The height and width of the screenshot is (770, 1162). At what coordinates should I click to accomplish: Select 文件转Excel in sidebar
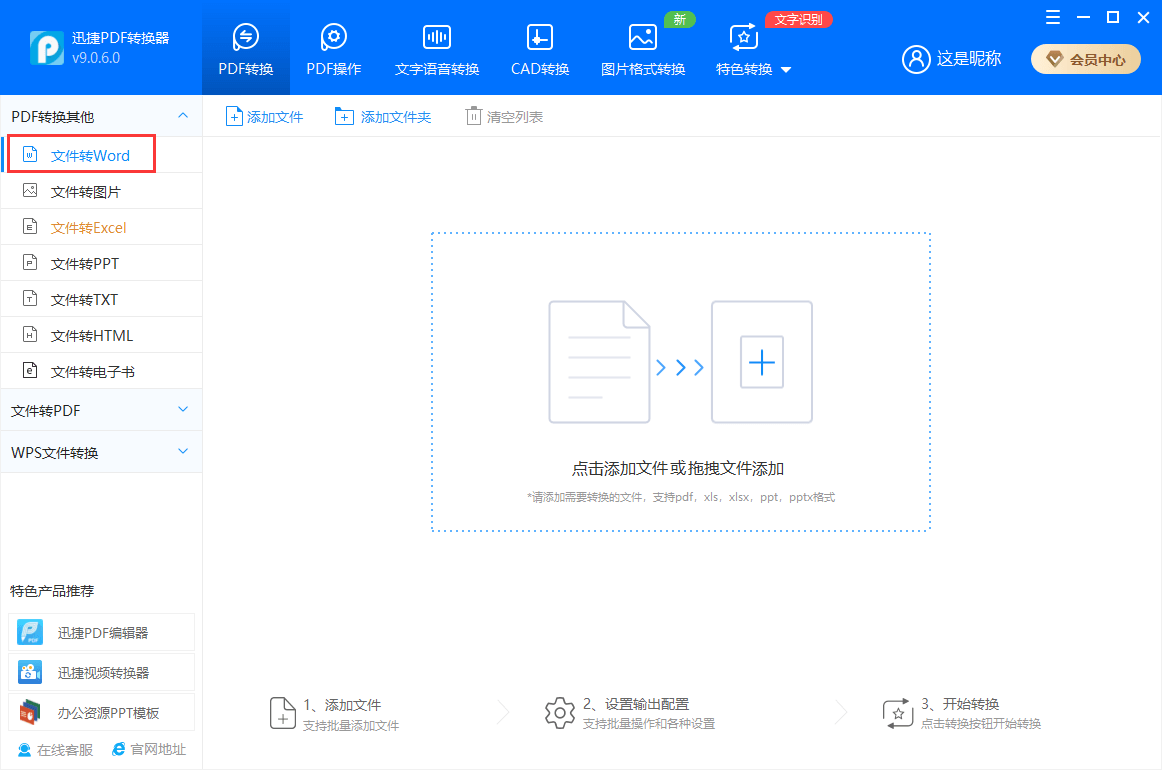(x=102, y=228)
